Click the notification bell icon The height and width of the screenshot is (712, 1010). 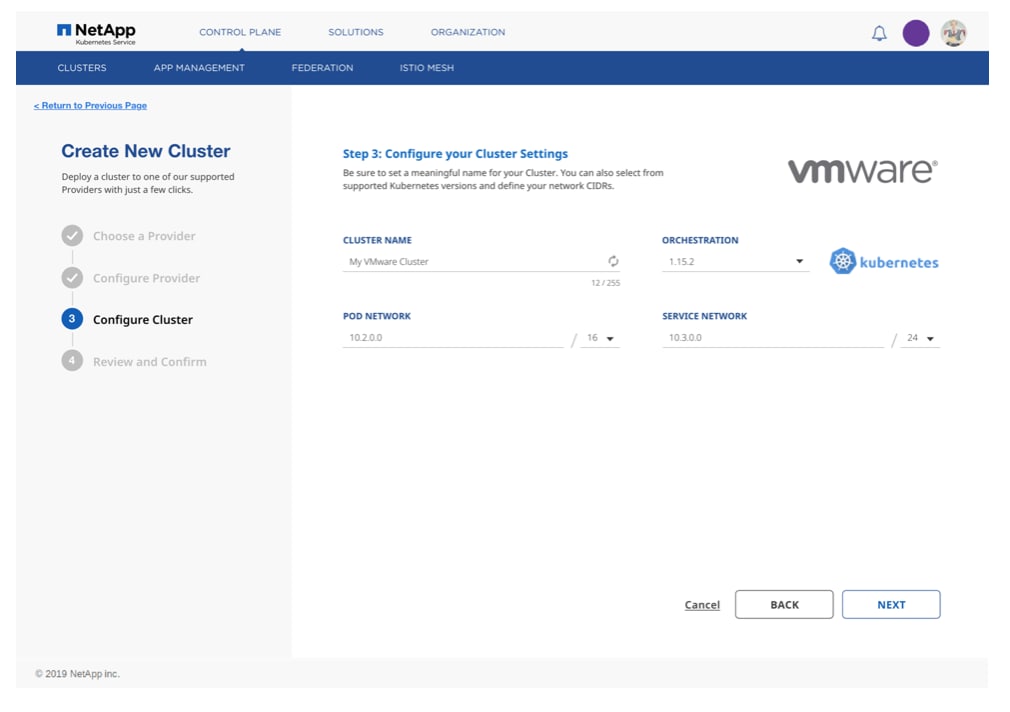pyautogui.click(x=879, y=33)
